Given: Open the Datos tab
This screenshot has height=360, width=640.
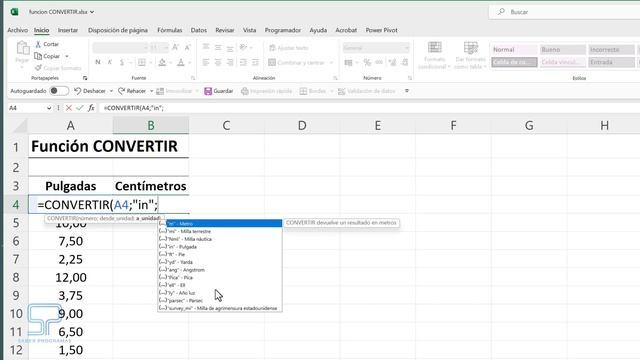Looking at the screenshot, I should (x=199, y=30).
